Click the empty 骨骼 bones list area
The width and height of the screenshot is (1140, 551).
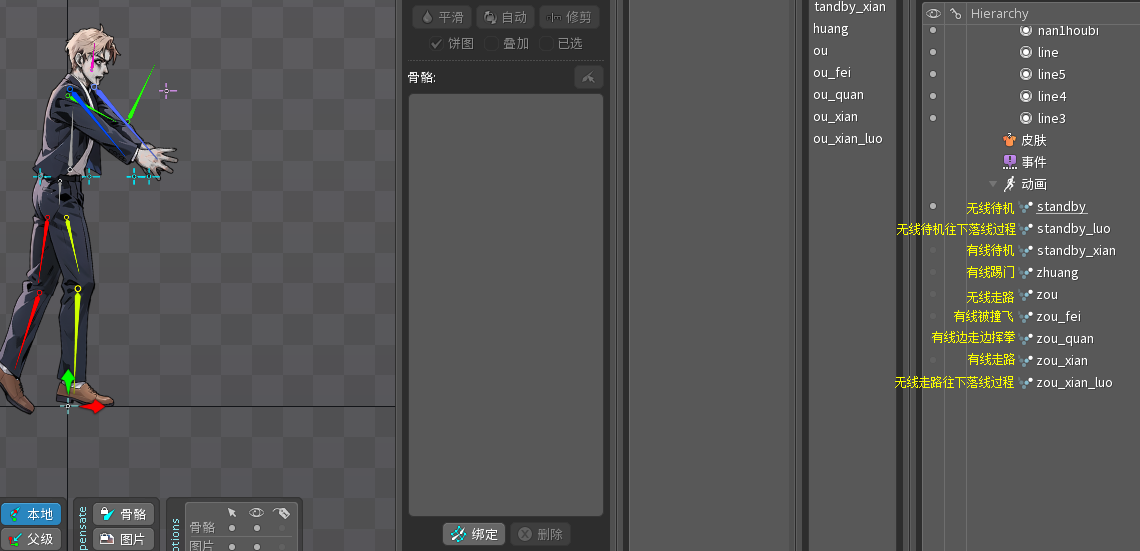tap(505, 300)
